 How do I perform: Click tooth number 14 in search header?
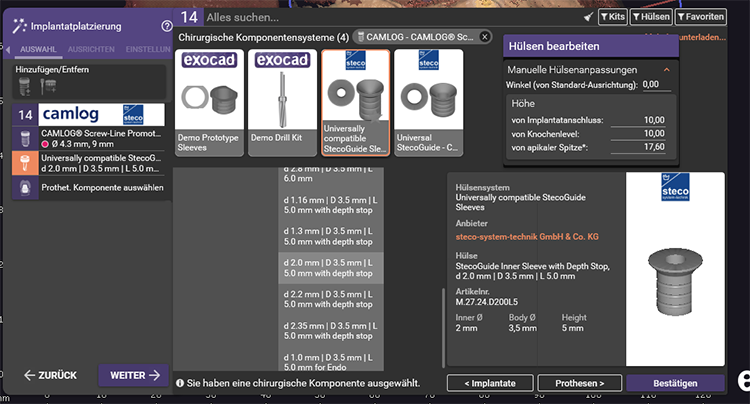click(189, 17)
